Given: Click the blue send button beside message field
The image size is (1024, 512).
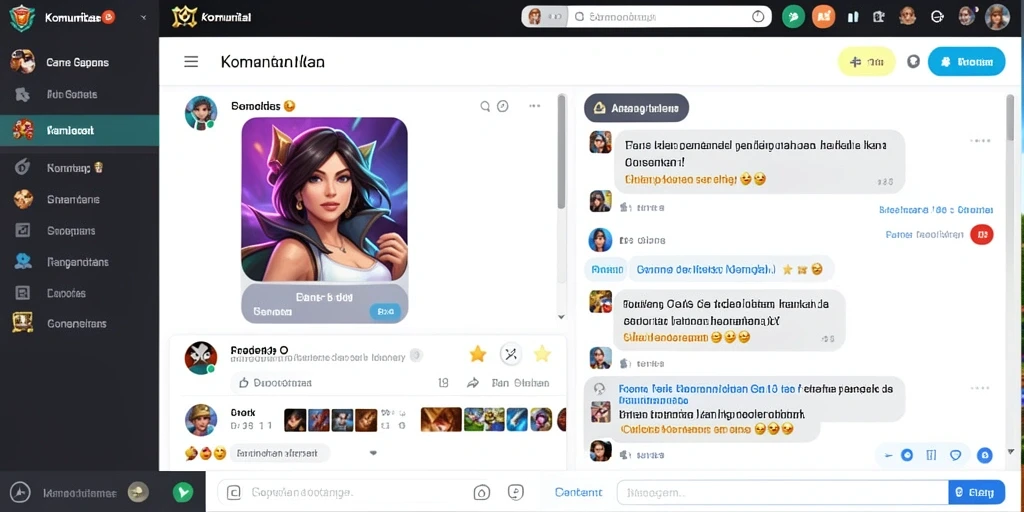Looking at the screenshot, I should pos(976,492).
